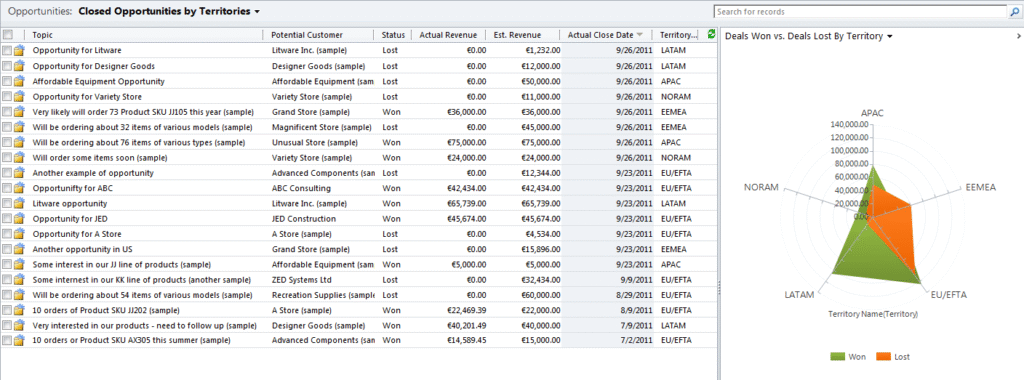Click the EEMEA axis label on chart

click(980, 187)
